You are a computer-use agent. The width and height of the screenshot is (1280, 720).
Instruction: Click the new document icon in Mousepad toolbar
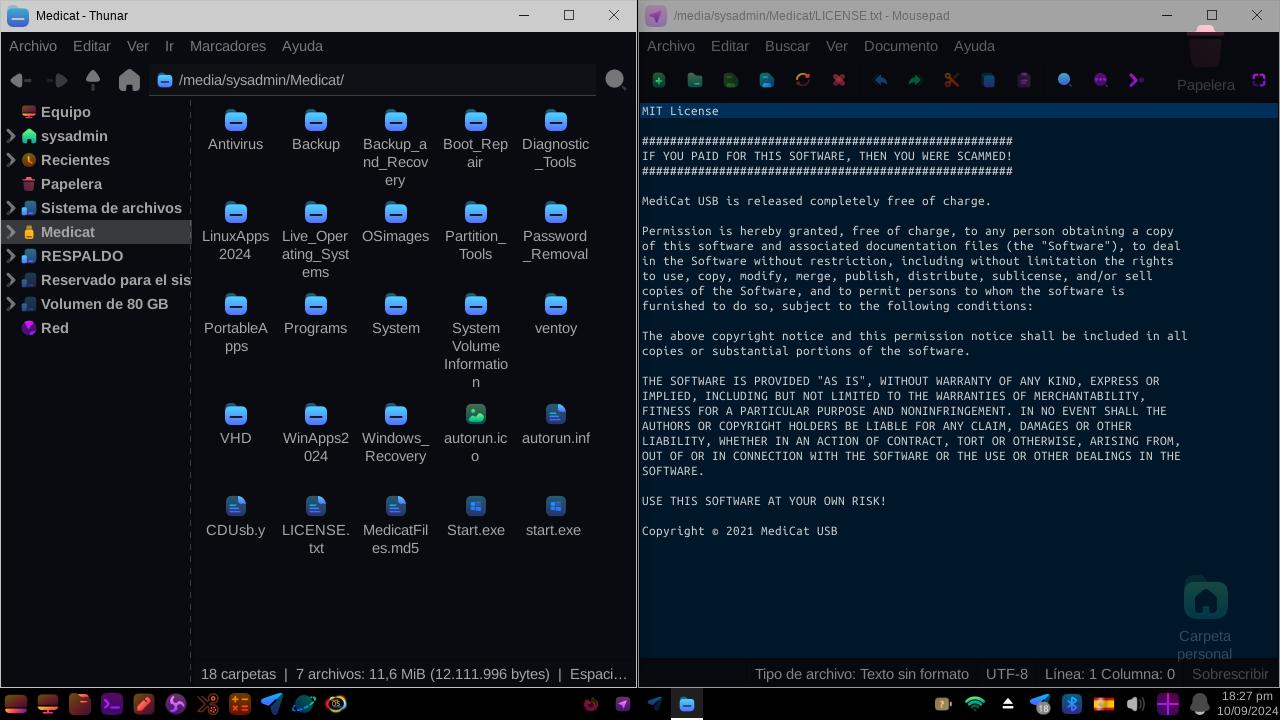tap(659, 80)
